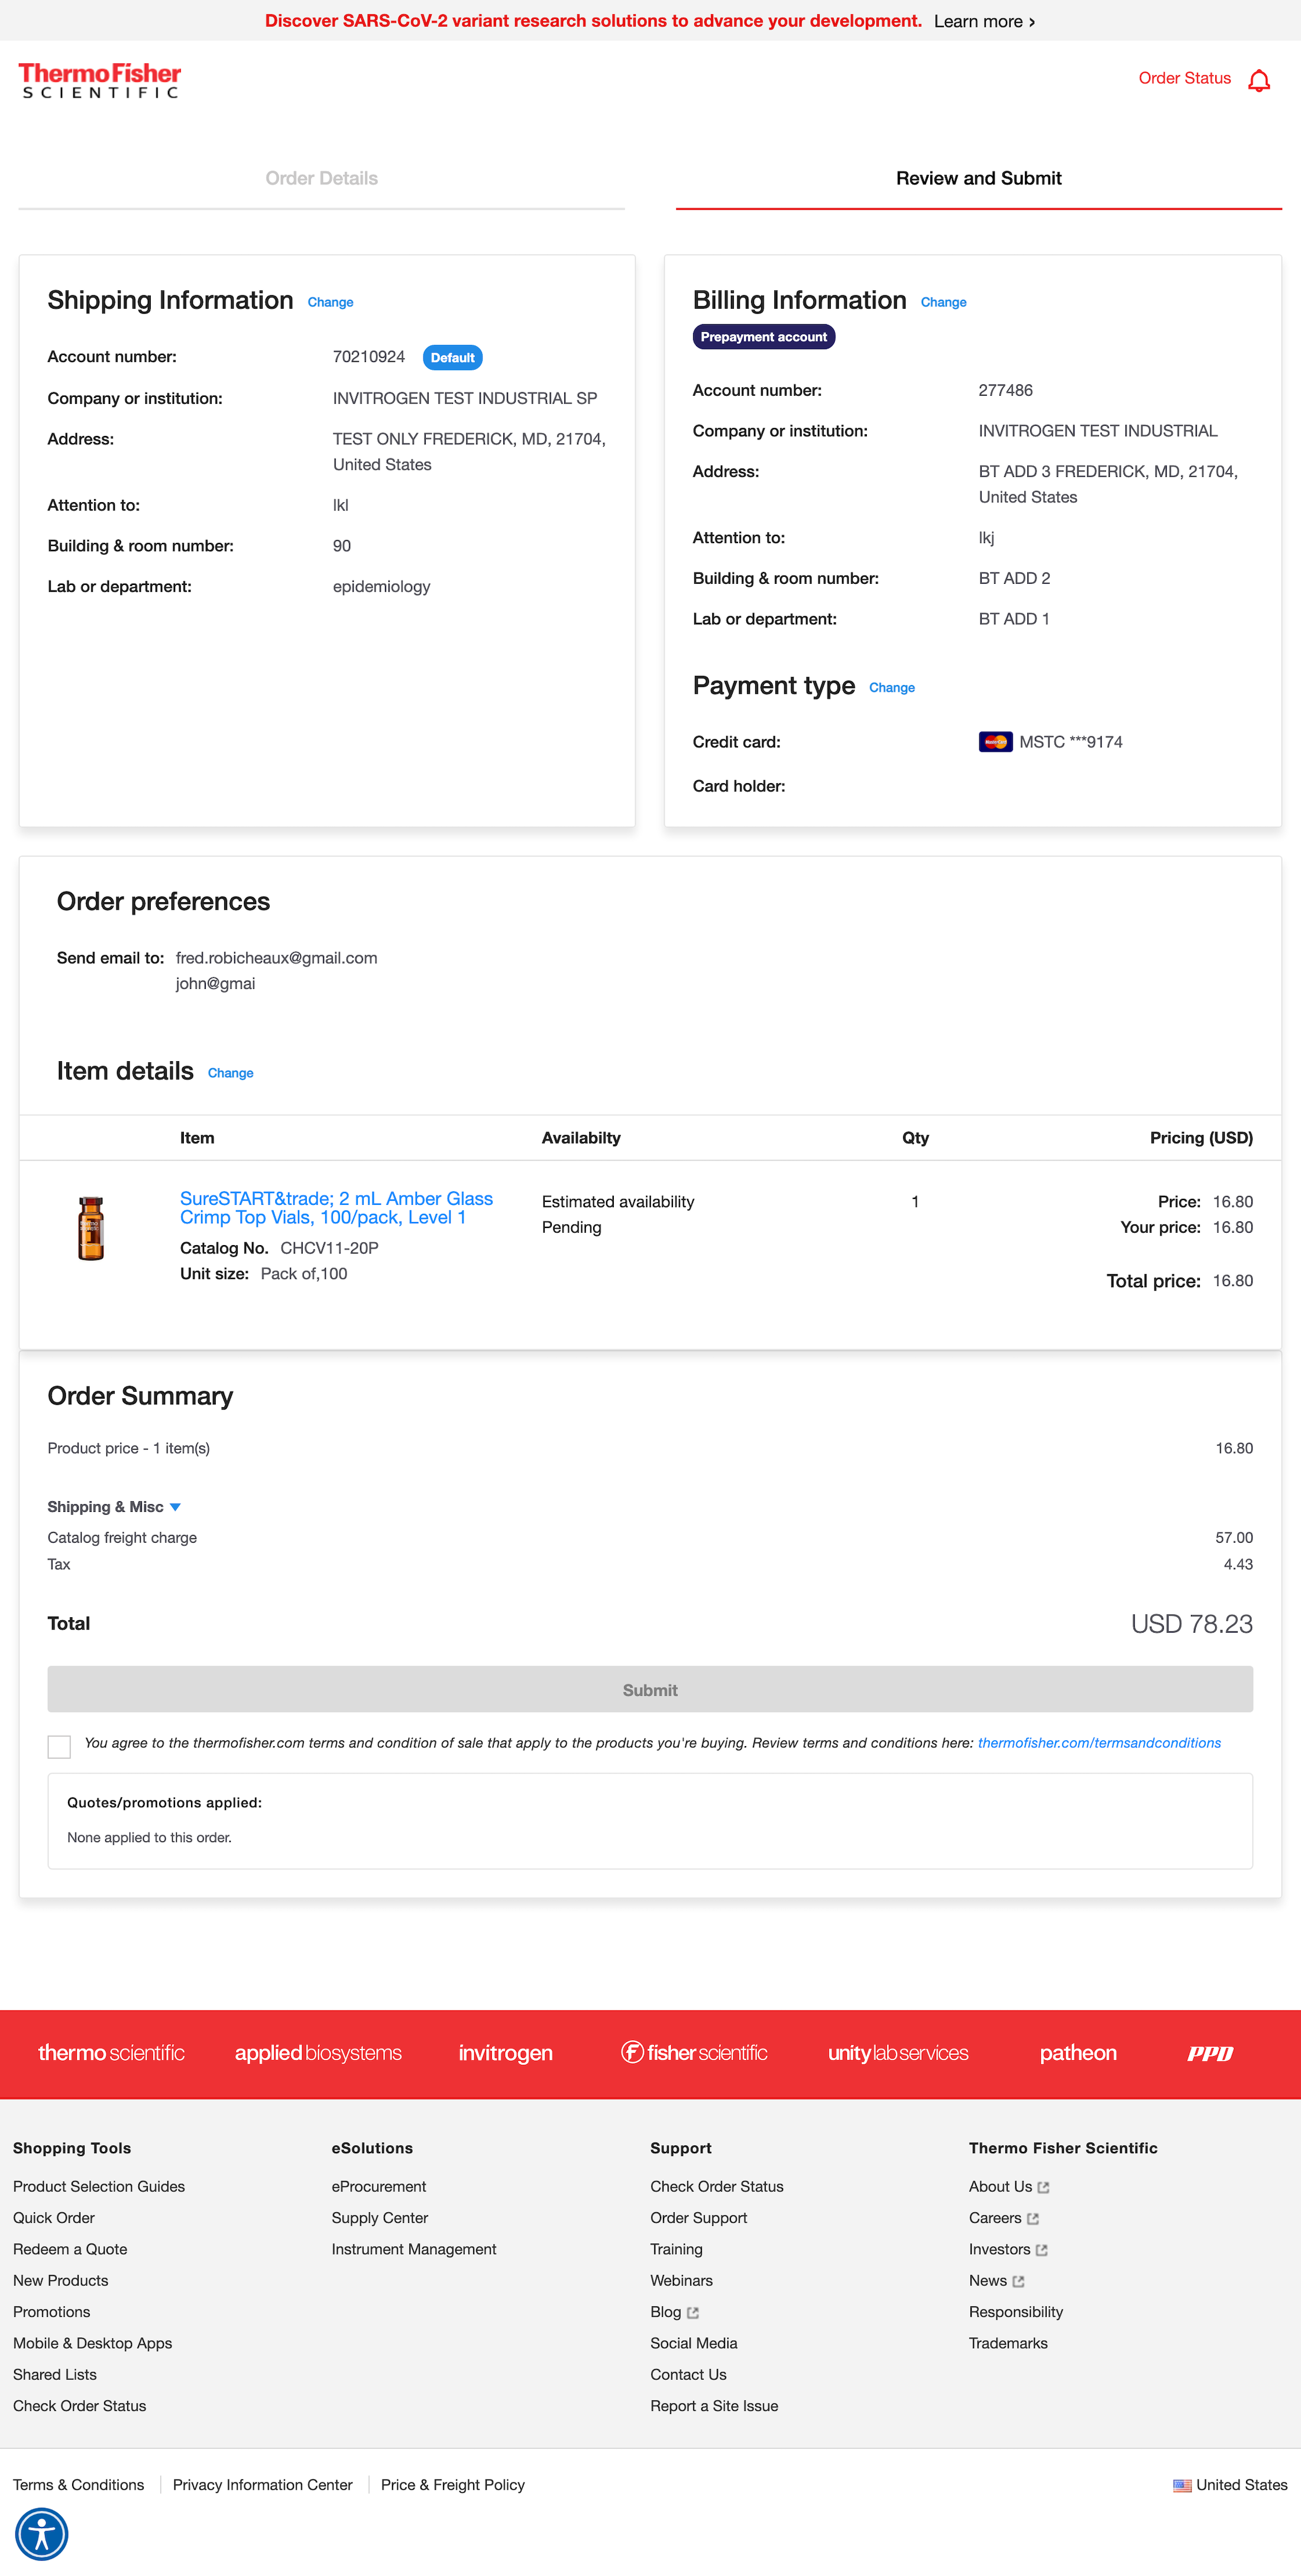This screenshot has width=1301, height=2576.
Task: Click the Fisher Scientific brand logo
Action: pyautogui.click(x=694, y=2053)
